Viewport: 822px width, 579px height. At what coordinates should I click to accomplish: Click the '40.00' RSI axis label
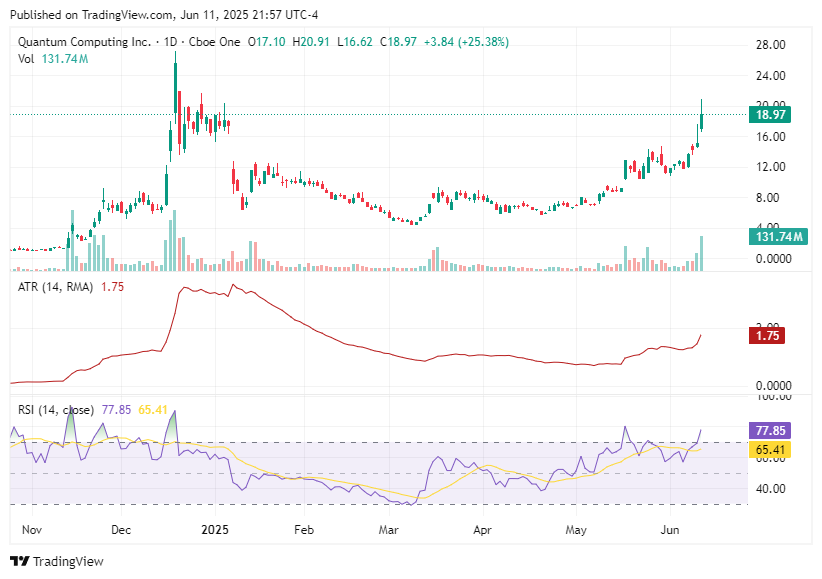tap(770, 489)
